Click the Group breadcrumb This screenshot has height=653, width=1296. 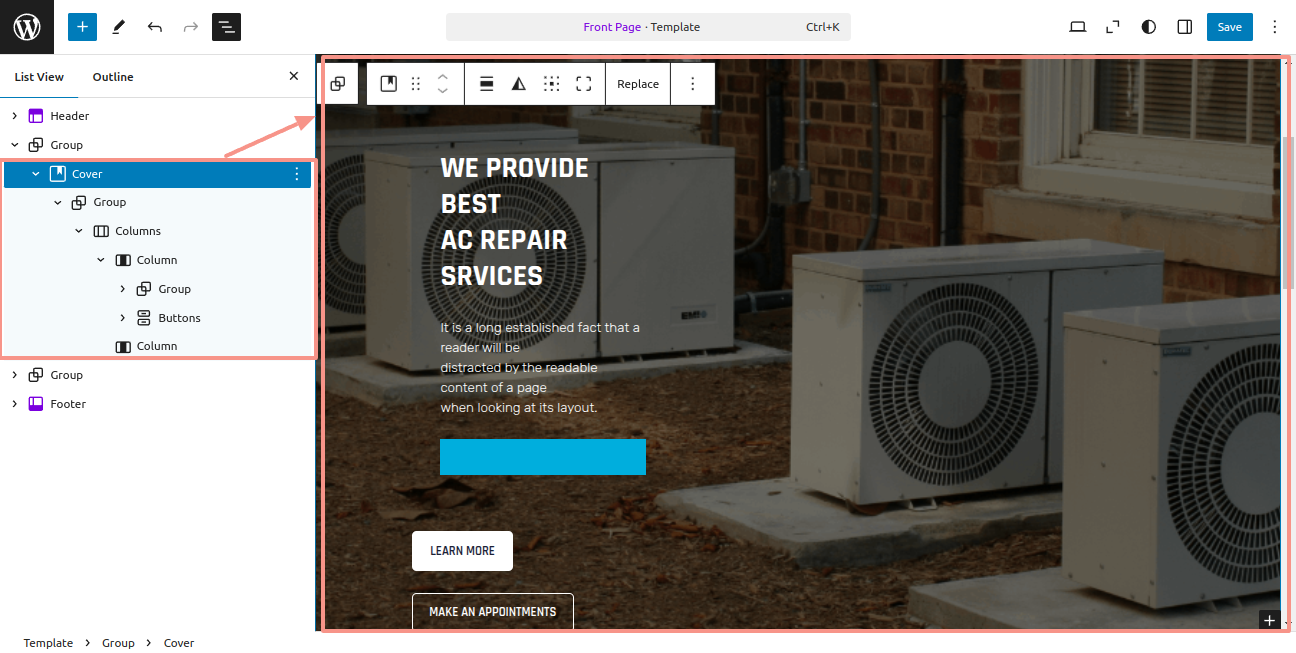click(x=118, y=643)
